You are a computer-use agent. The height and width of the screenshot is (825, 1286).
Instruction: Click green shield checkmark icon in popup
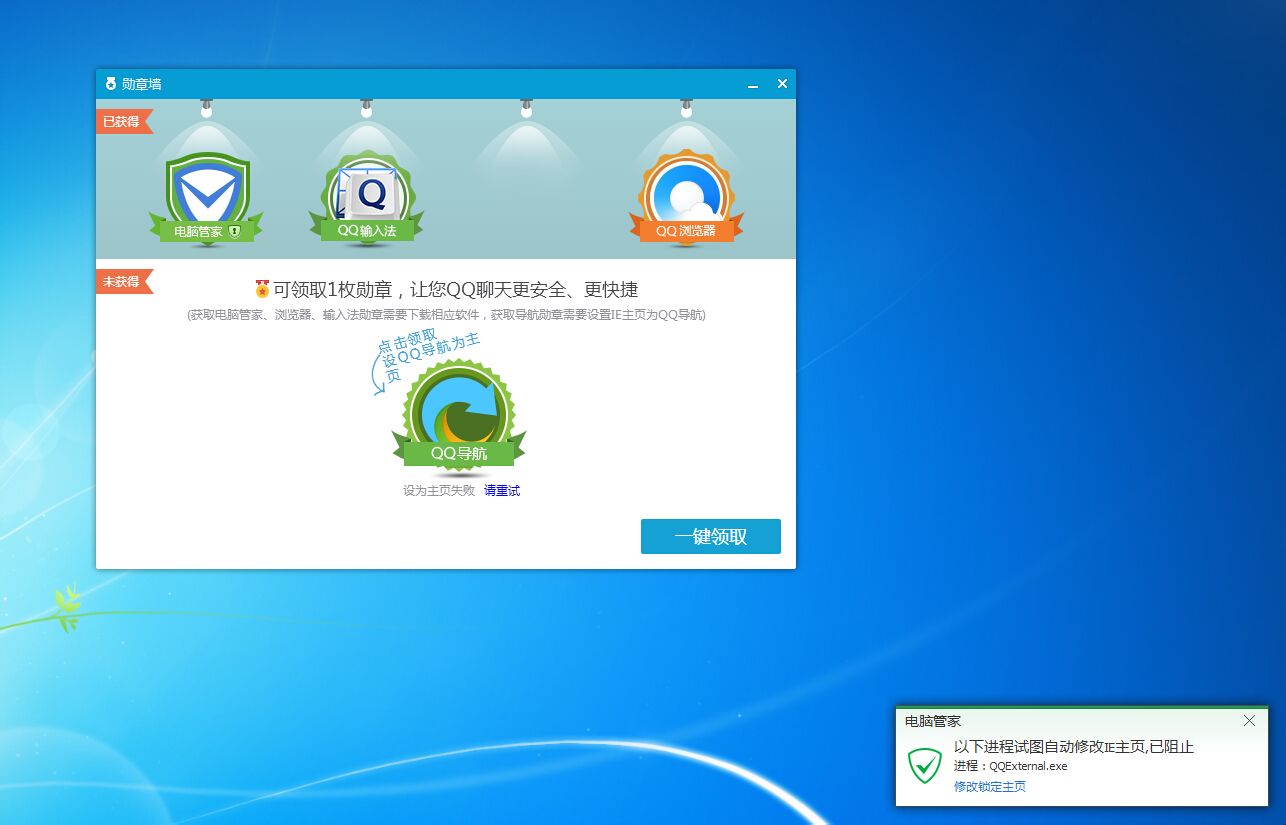(x=925, y=765)
